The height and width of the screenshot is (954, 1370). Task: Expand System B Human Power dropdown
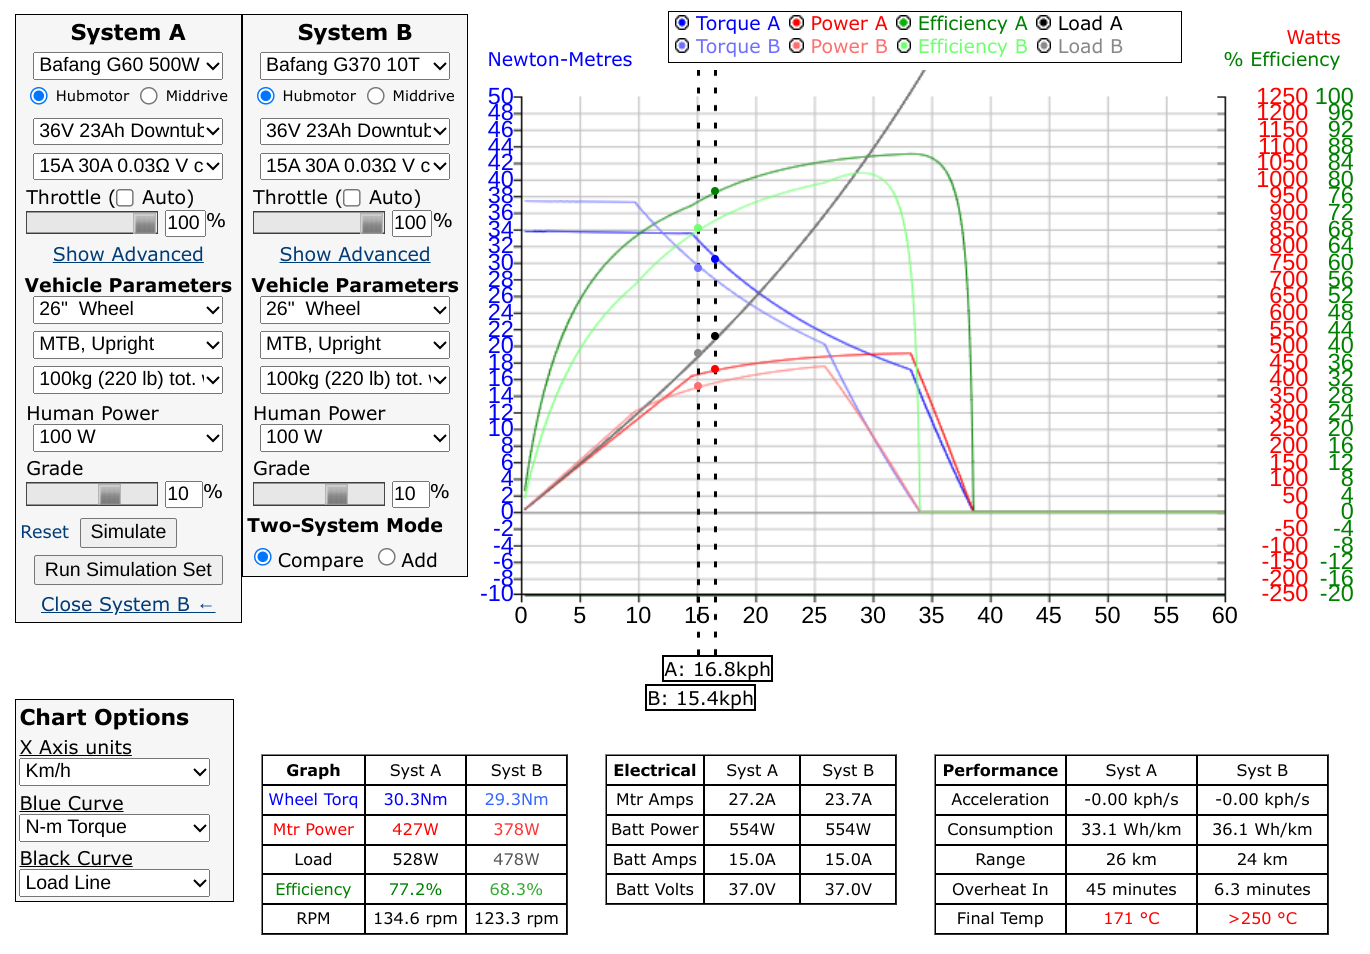tap(355, 438)
